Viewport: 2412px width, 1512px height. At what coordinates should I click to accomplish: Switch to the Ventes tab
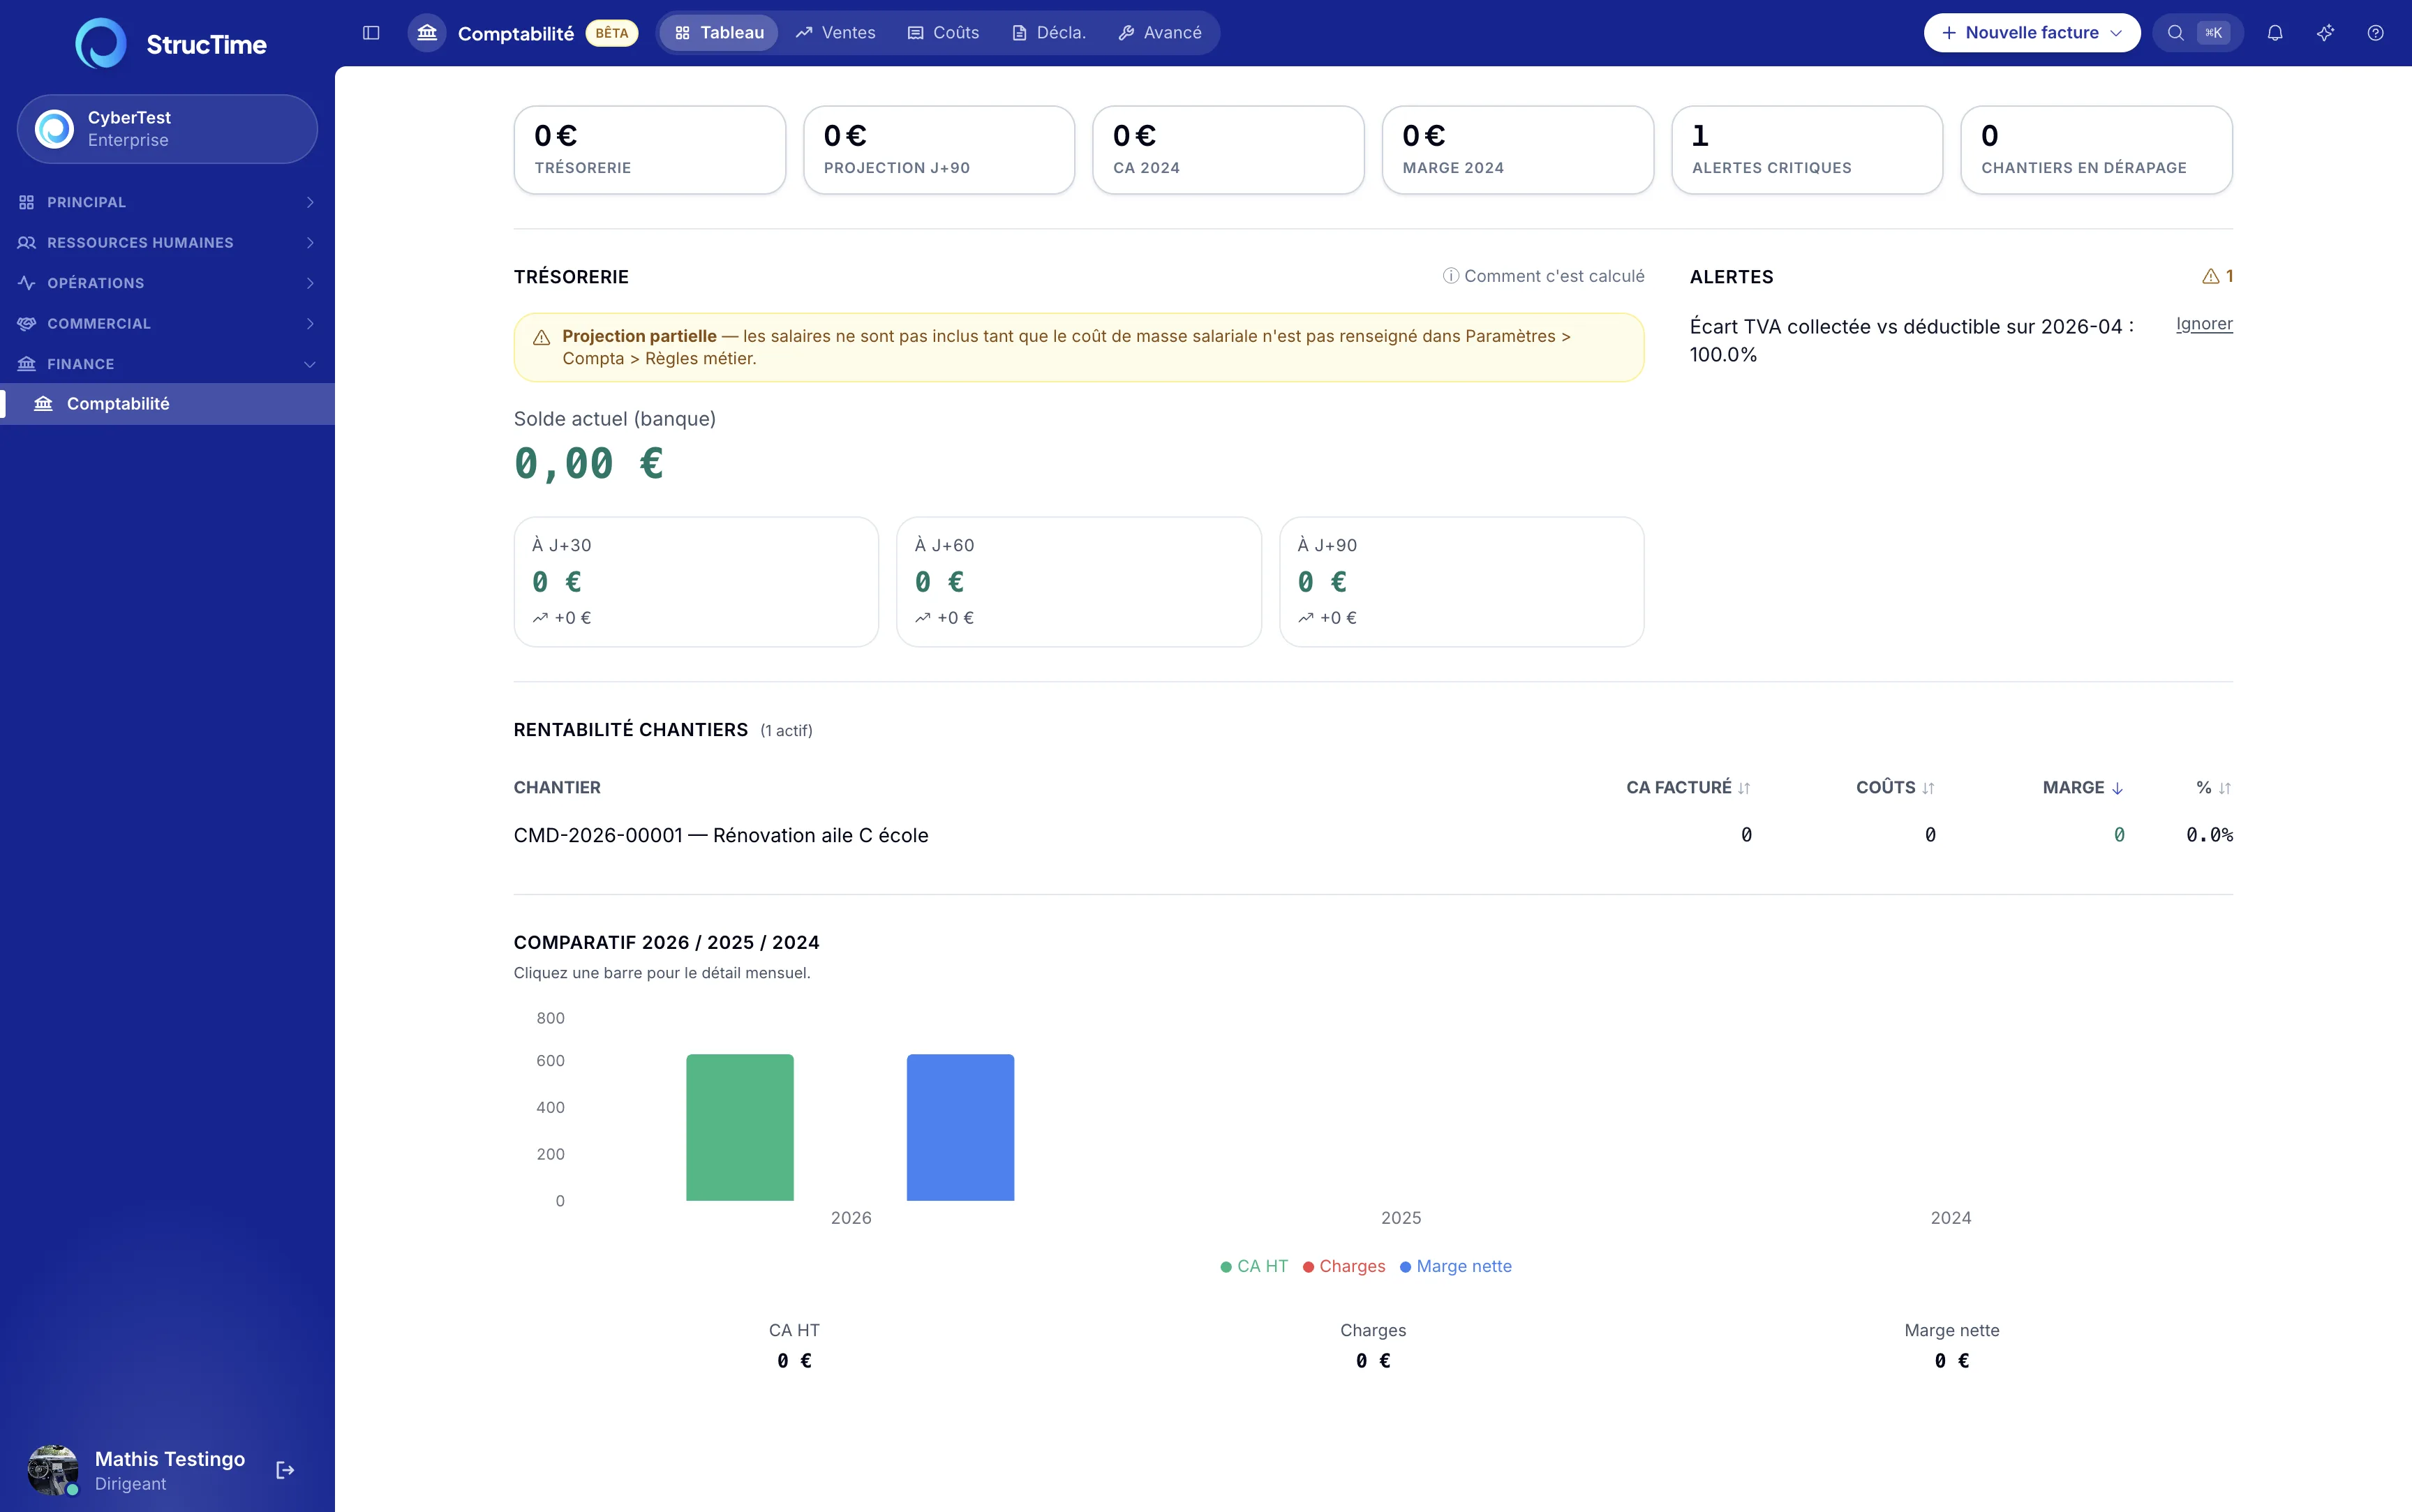pos(835,33)
